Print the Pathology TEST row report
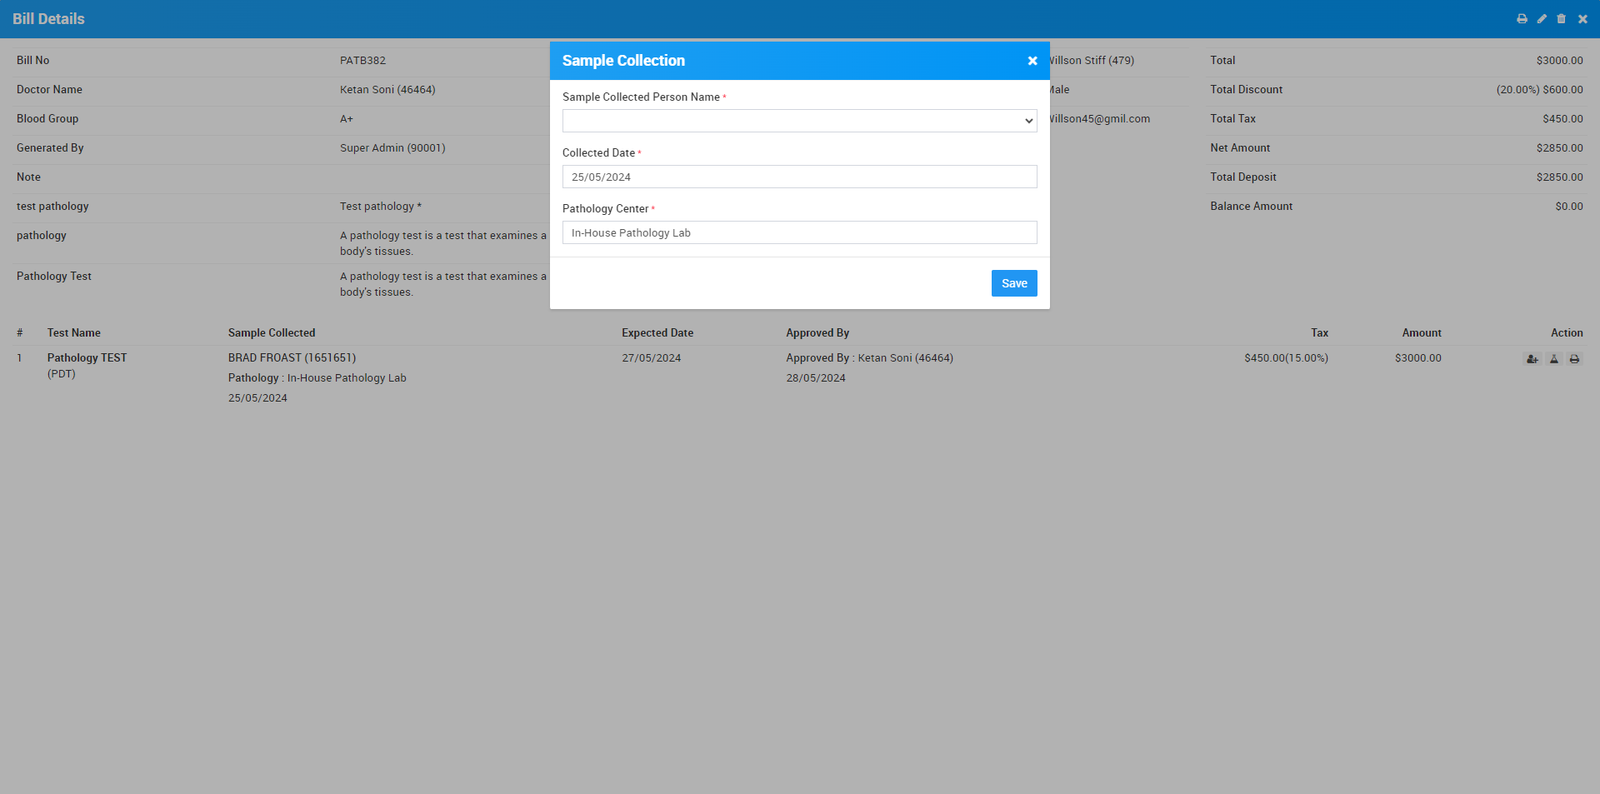Viewport: 1600px width, 794px height. point(1575,359)
